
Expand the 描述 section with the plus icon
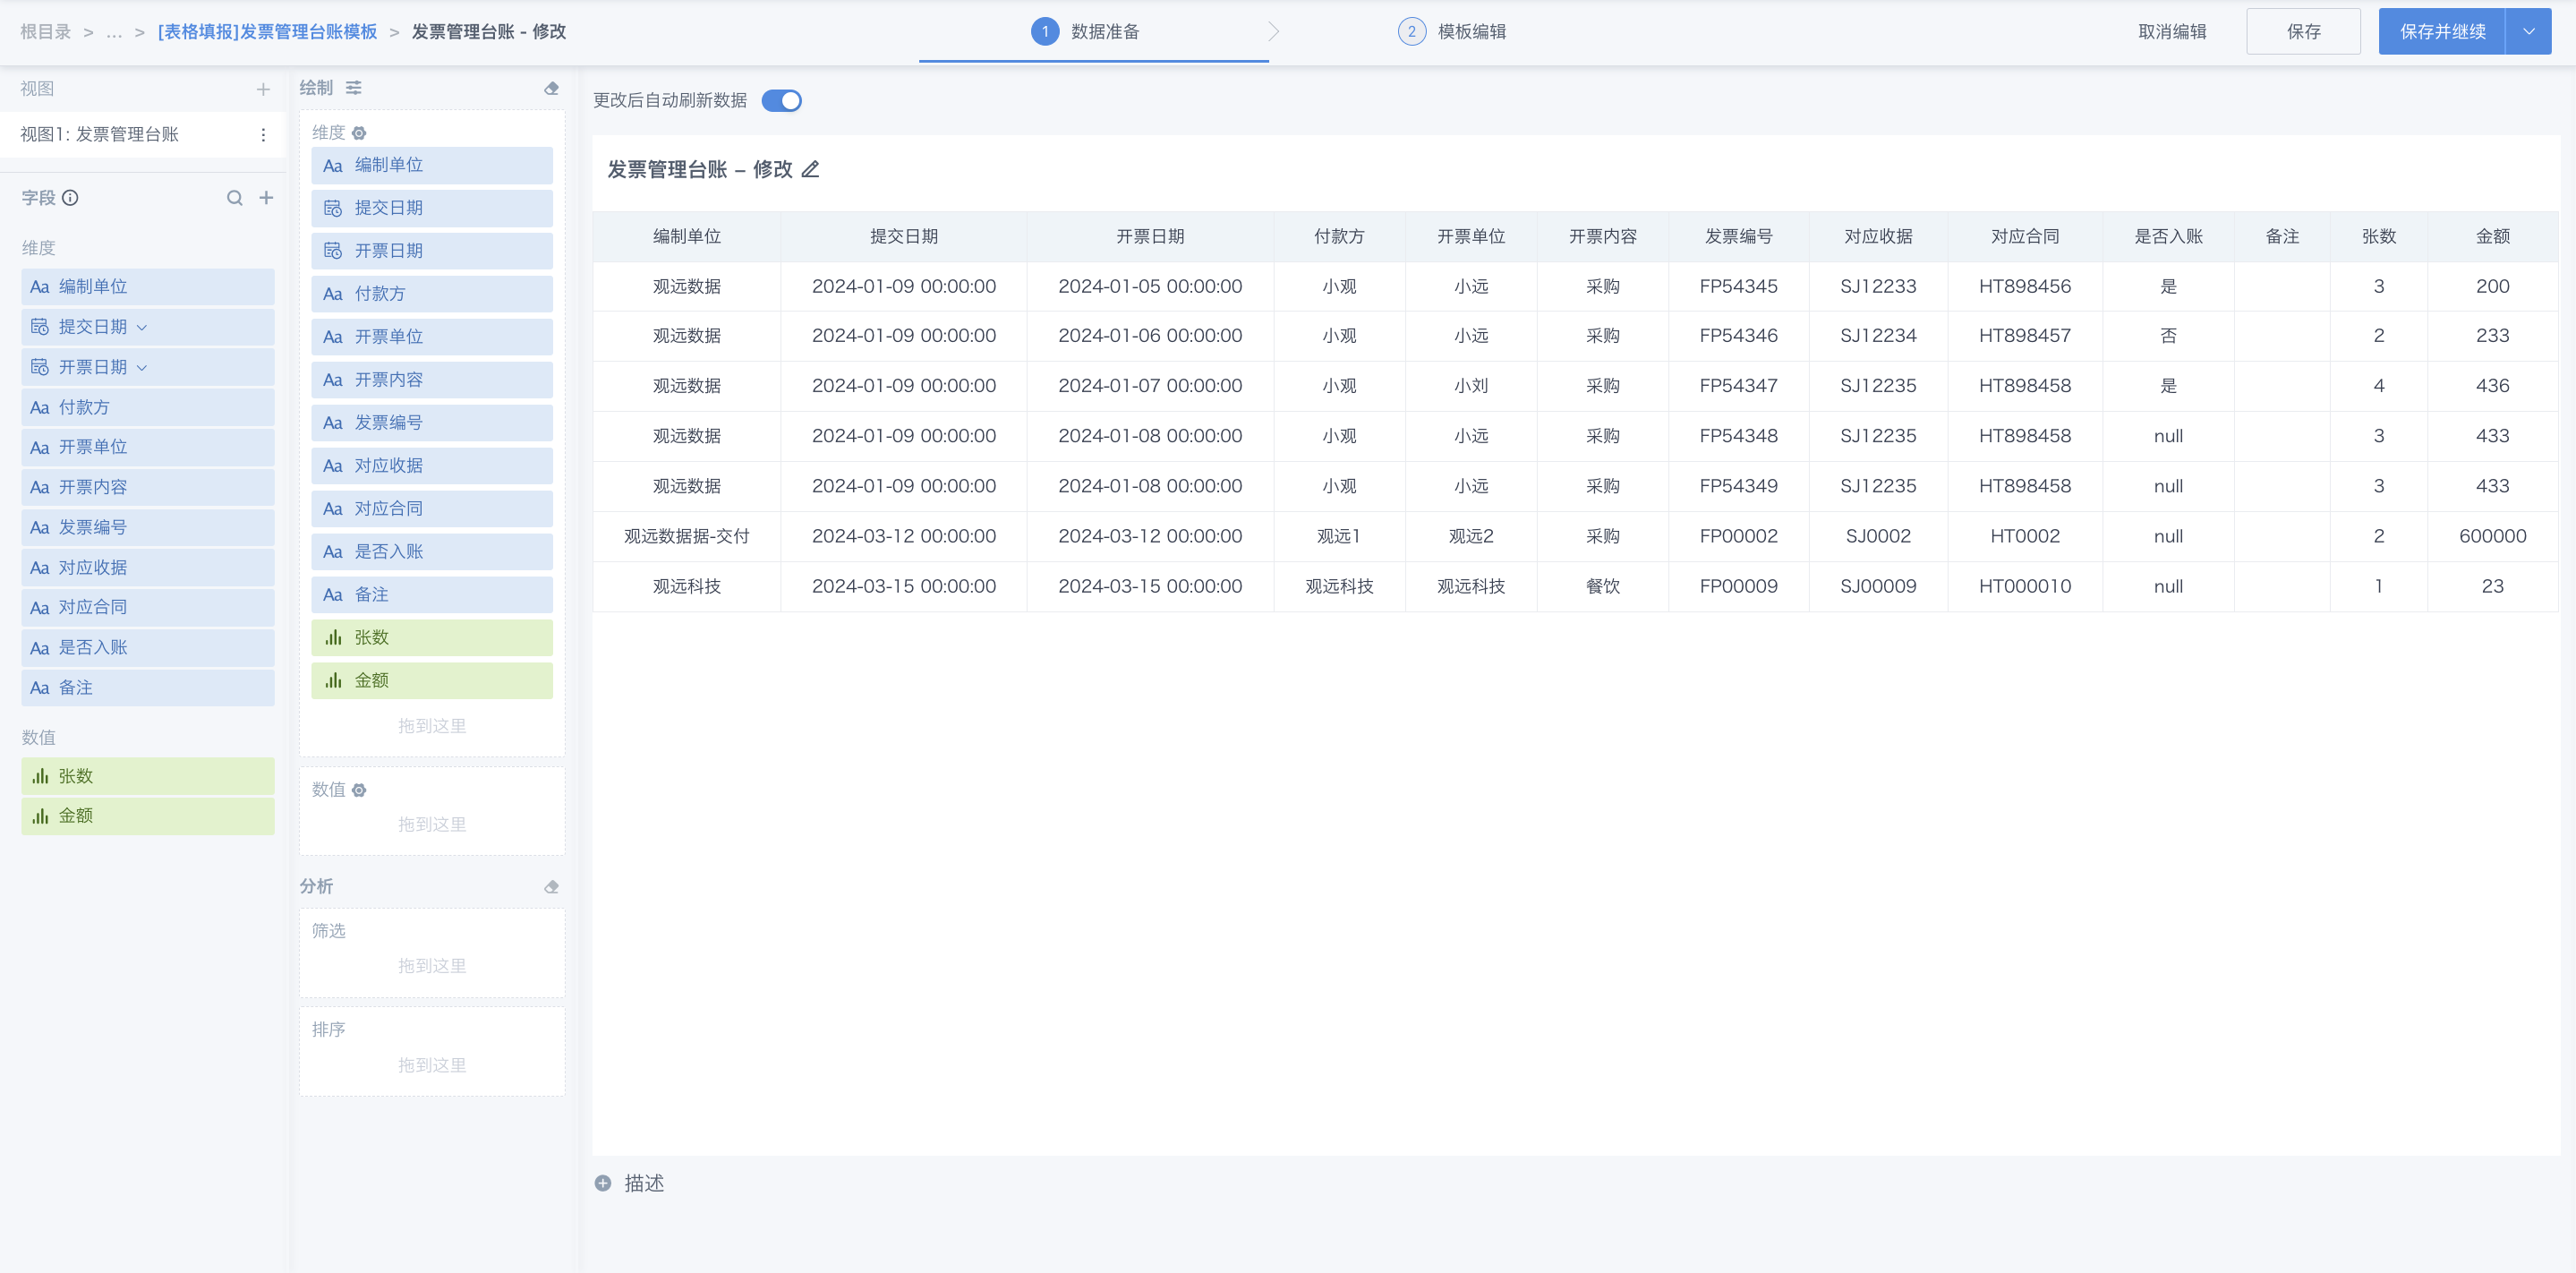(603, 1183)
